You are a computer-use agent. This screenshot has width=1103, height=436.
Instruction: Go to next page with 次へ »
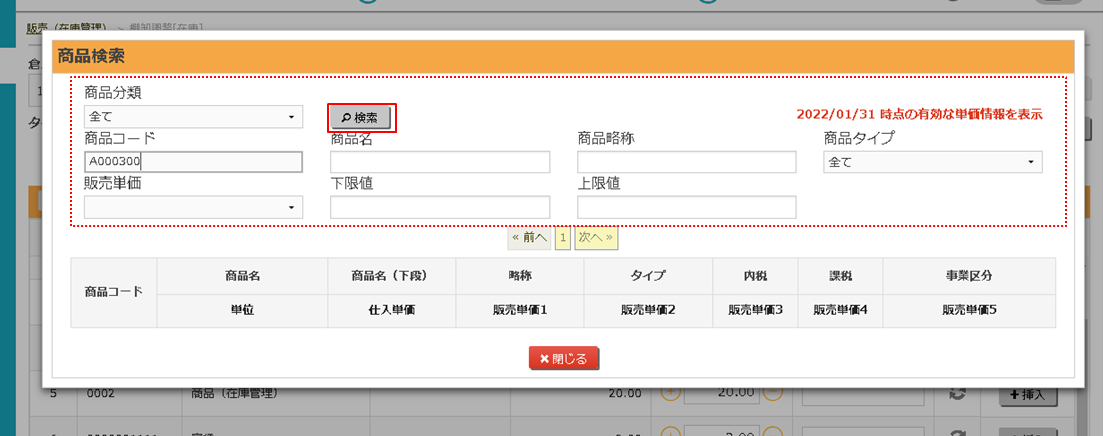(x=596, y=238)
